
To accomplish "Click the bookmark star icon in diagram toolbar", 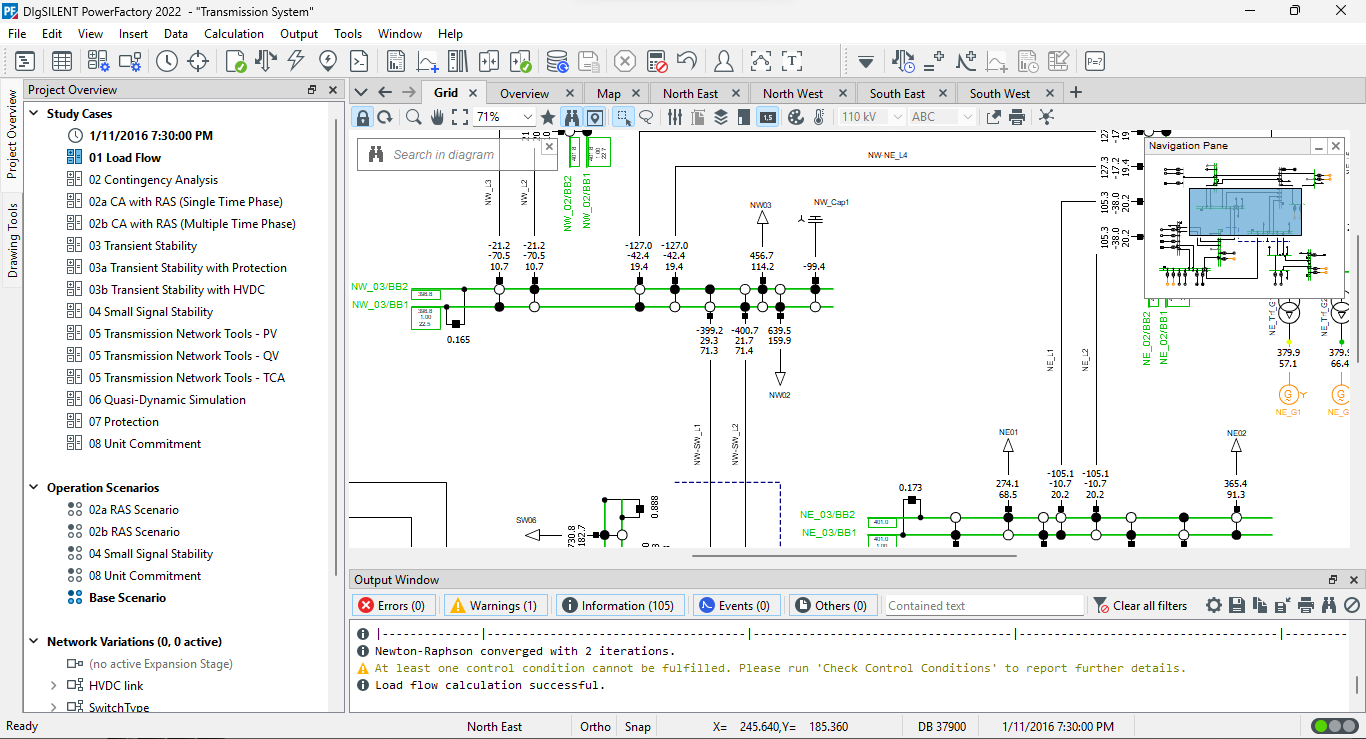I will (548, 117).
